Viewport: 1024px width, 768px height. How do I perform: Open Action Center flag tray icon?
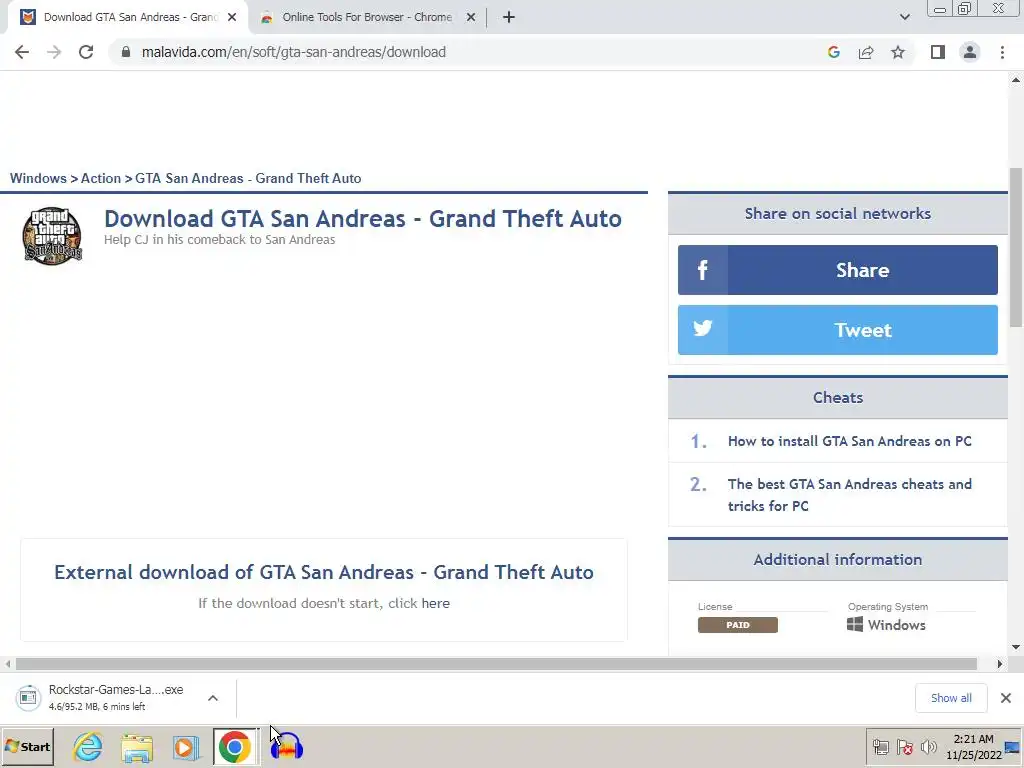pos(905,747)
